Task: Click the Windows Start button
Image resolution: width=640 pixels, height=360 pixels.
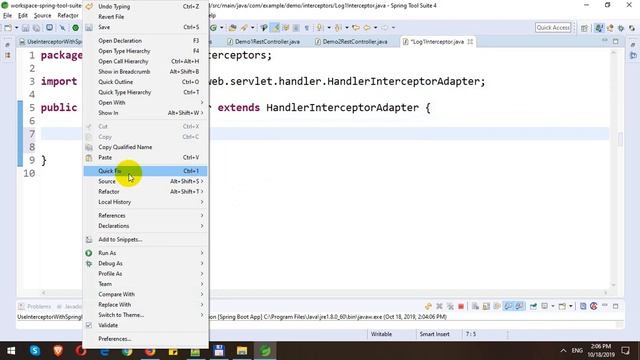Action: pos(11,351)
